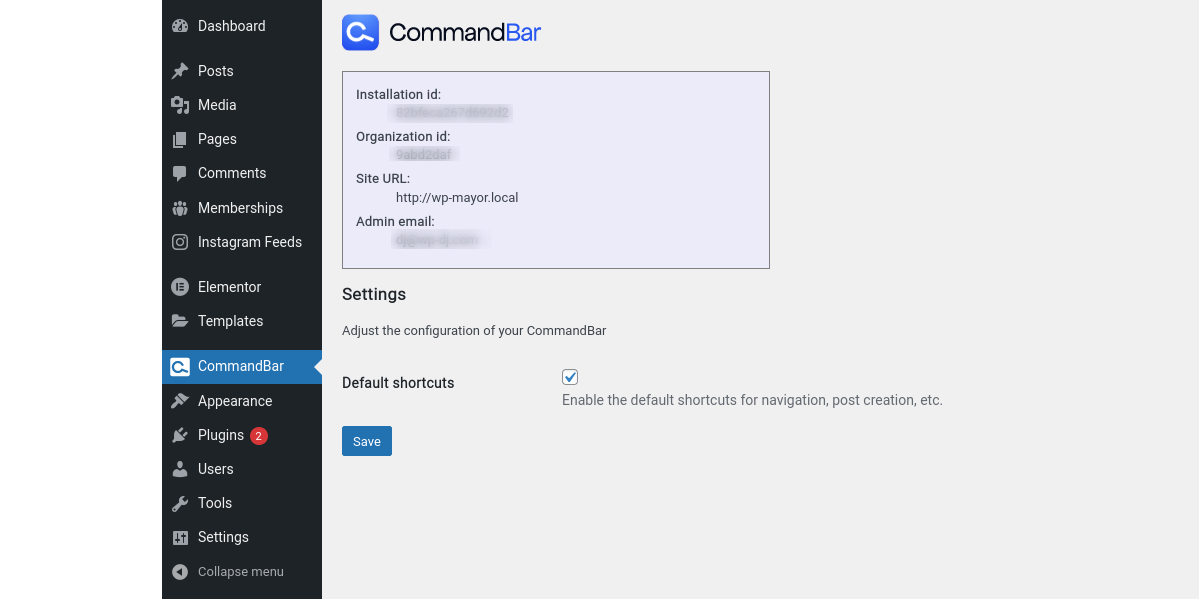Click the Posts pushpin icon

tap(180, 71)
